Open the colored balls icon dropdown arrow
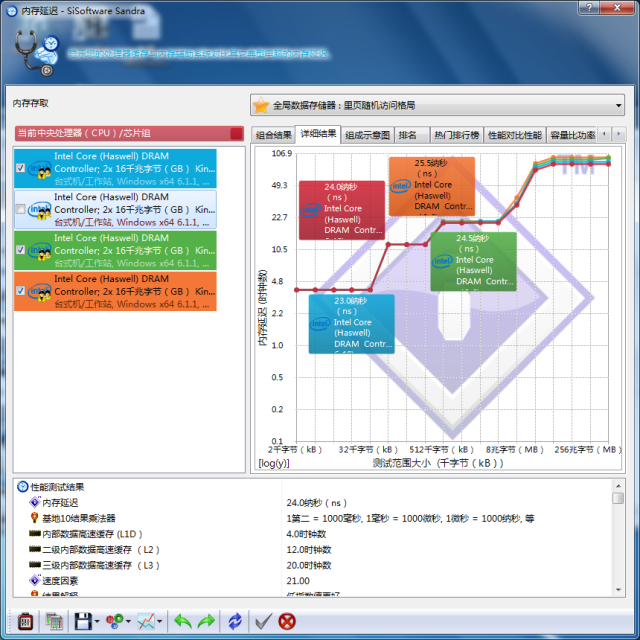640x640 pixels. (x=128, y=622)
